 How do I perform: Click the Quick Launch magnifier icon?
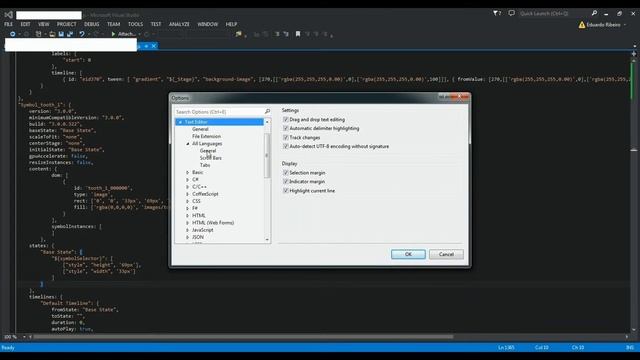point(594,13)
